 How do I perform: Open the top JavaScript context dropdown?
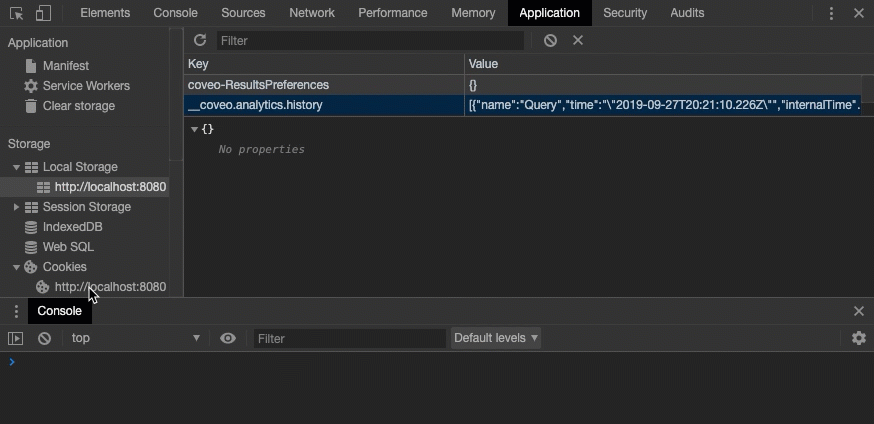pos(135,338)
